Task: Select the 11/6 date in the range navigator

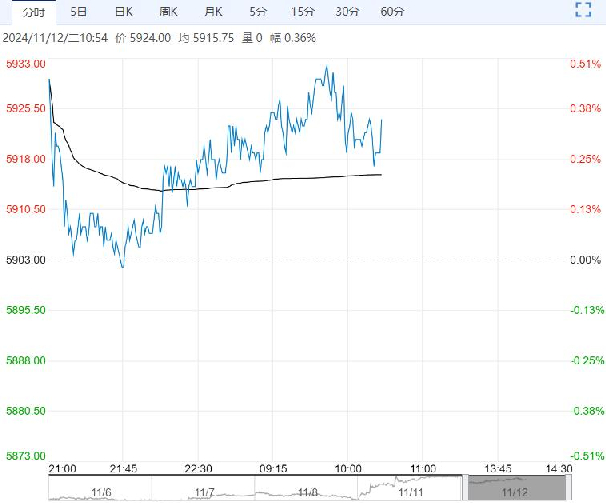Action: pyautogui.click(x=101, y=493)
